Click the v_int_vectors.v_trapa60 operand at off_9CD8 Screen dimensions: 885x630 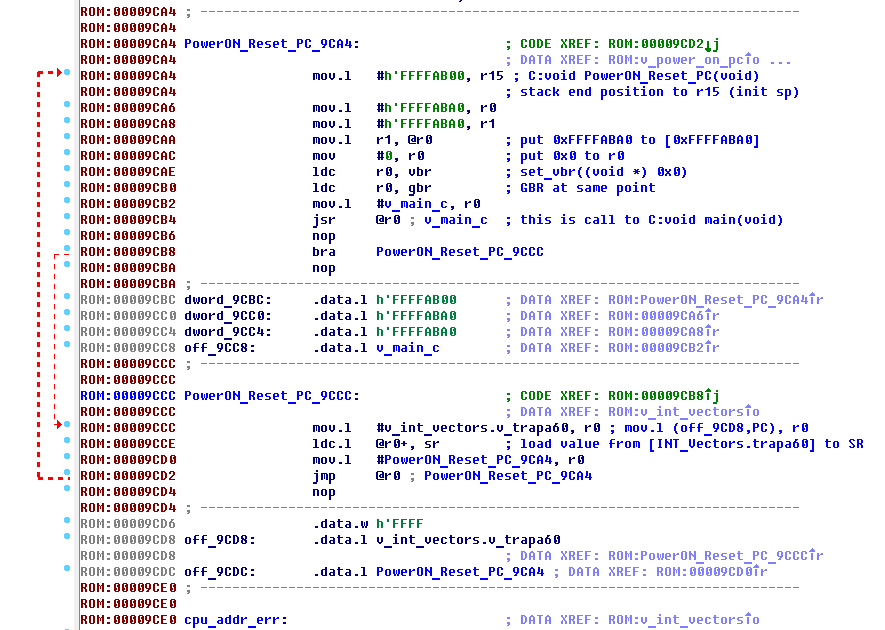[x=468, y=540]
